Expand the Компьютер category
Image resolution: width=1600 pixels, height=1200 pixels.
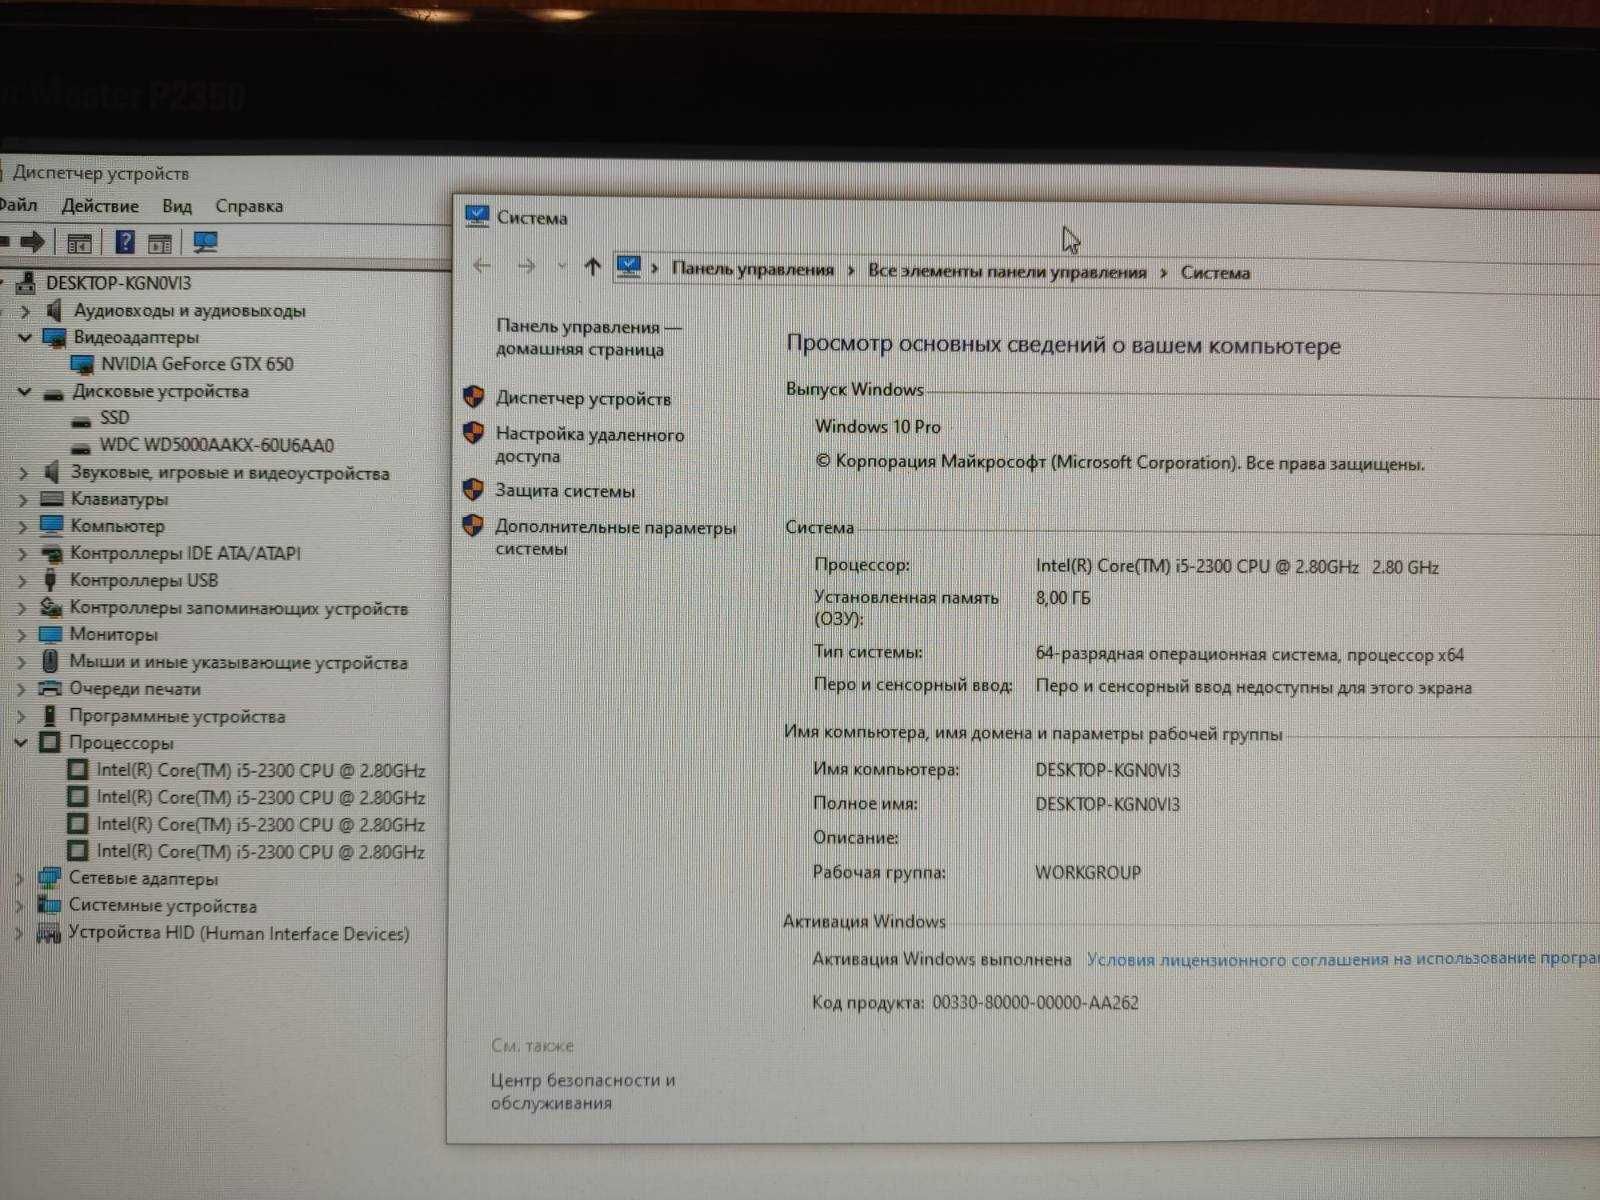pos(24,526)
